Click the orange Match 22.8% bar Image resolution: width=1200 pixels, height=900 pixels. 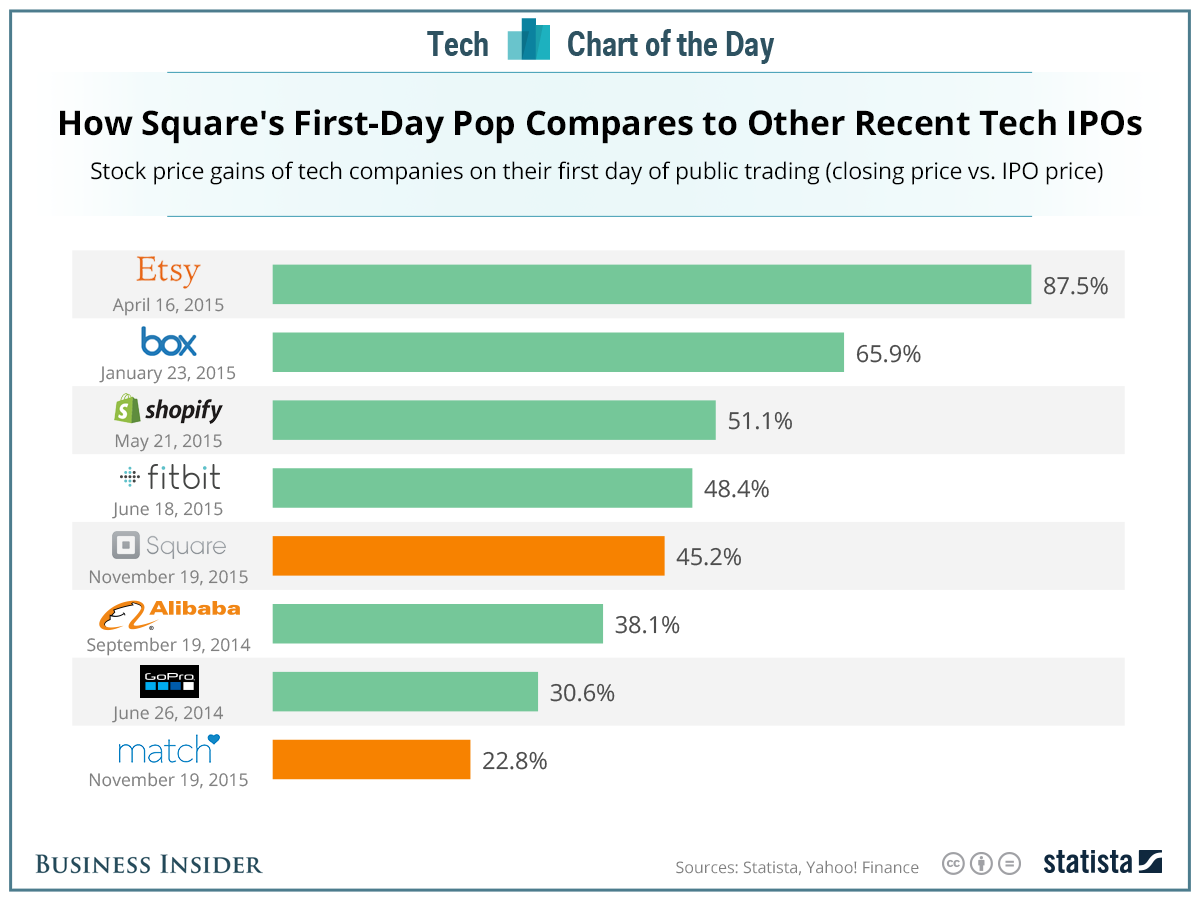[x=371, y=760]
